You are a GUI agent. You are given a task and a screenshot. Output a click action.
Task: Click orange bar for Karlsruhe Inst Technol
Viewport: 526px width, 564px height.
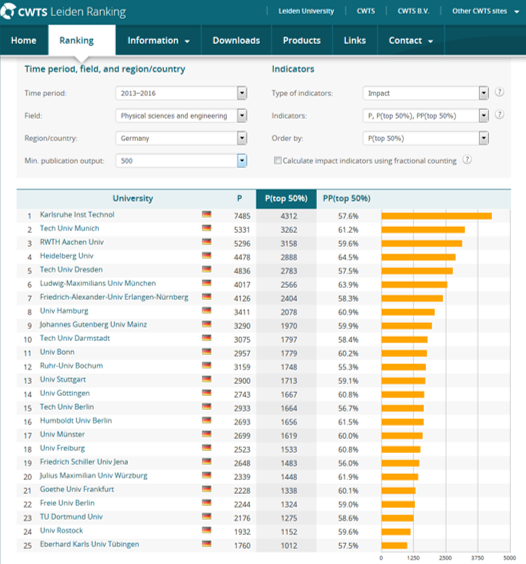(436, 216)
